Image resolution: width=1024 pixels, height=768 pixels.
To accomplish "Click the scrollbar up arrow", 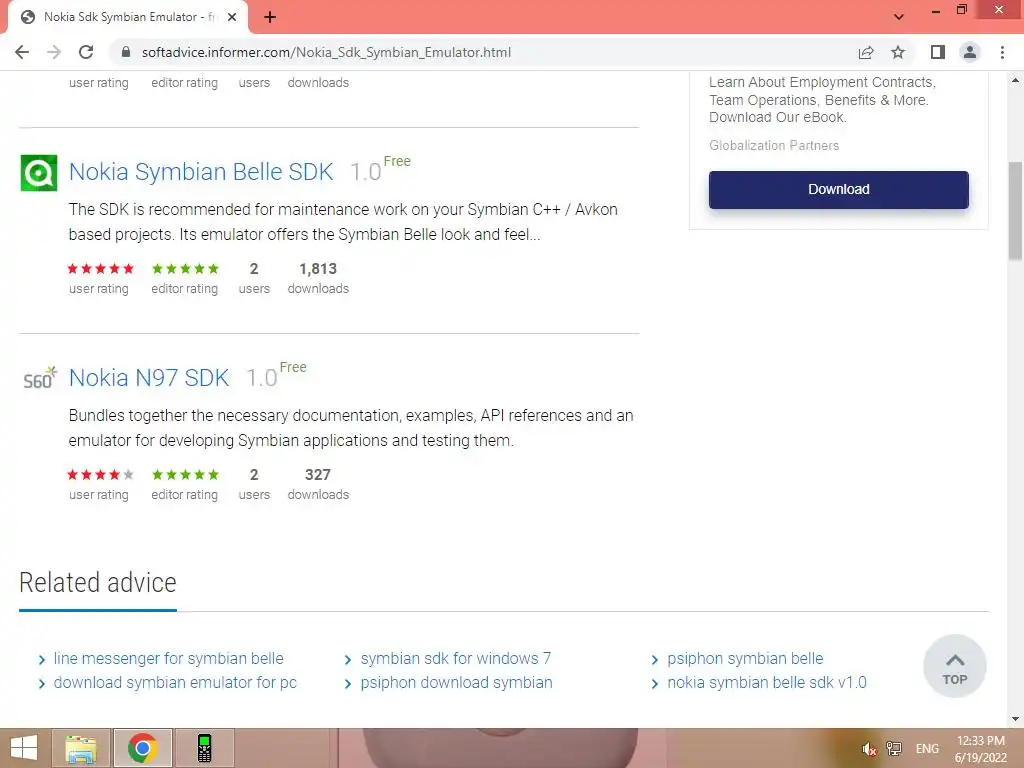I will tap(1015, 80).
